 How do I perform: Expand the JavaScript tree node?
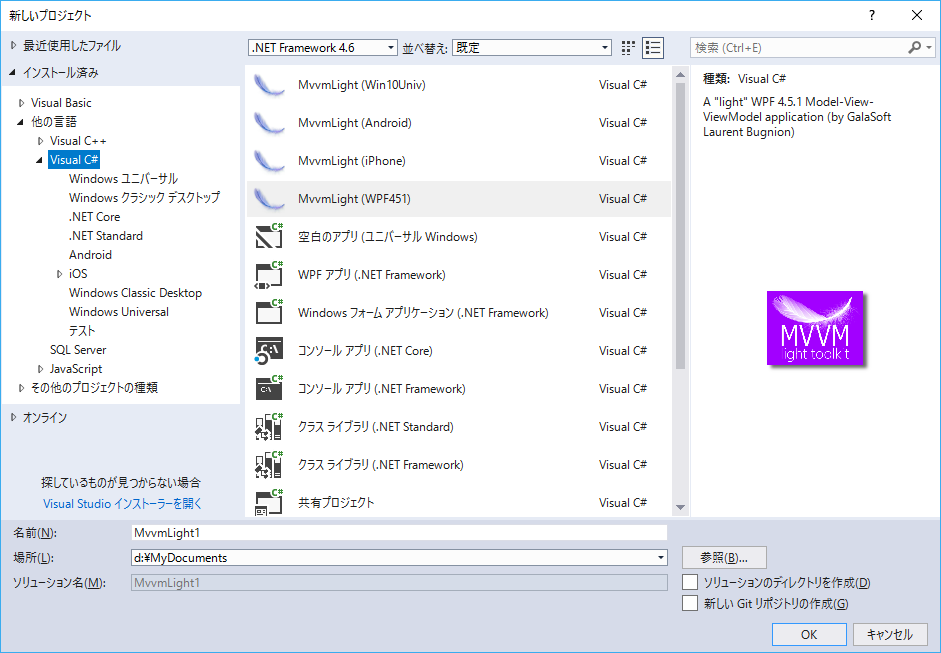click(41, 369)
